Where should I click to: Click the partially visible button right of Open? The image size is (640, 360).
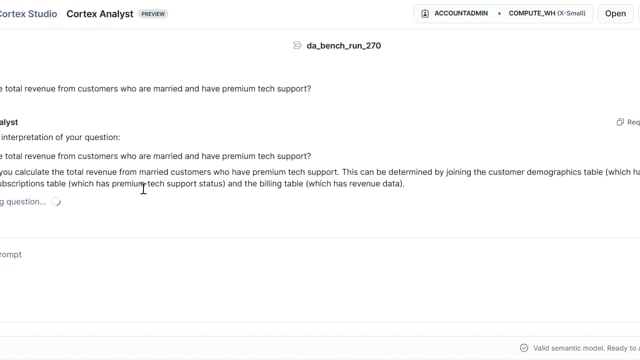coord(639,13)
